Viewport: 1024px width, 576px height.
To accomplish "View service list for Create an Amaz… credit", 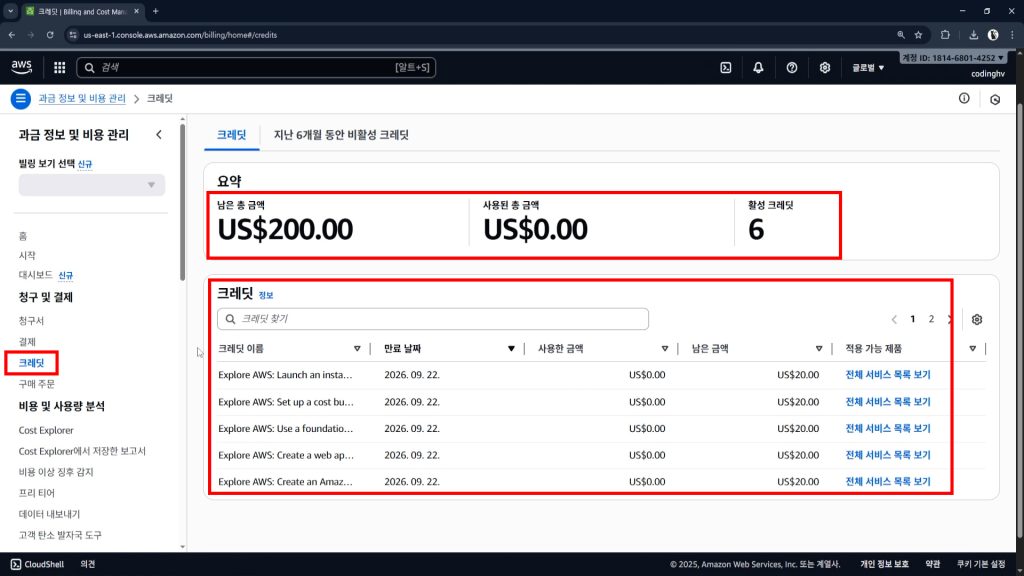I will [888, 482].
